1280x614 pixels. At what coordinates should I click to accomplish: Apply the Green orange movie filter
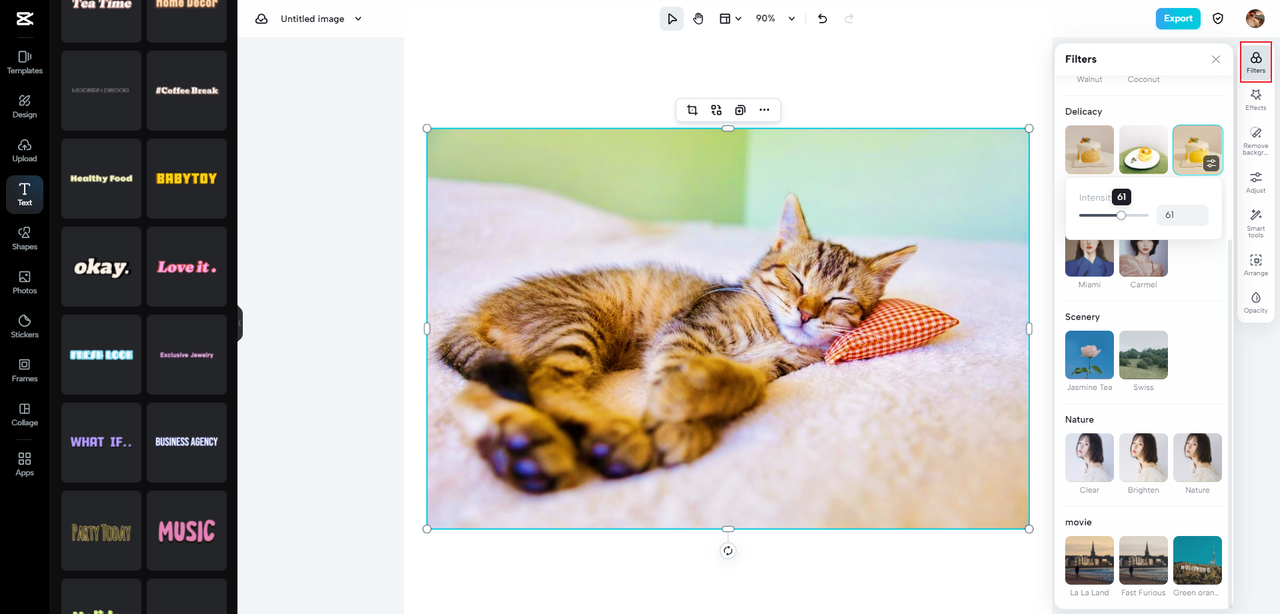tap(1197, 560)
